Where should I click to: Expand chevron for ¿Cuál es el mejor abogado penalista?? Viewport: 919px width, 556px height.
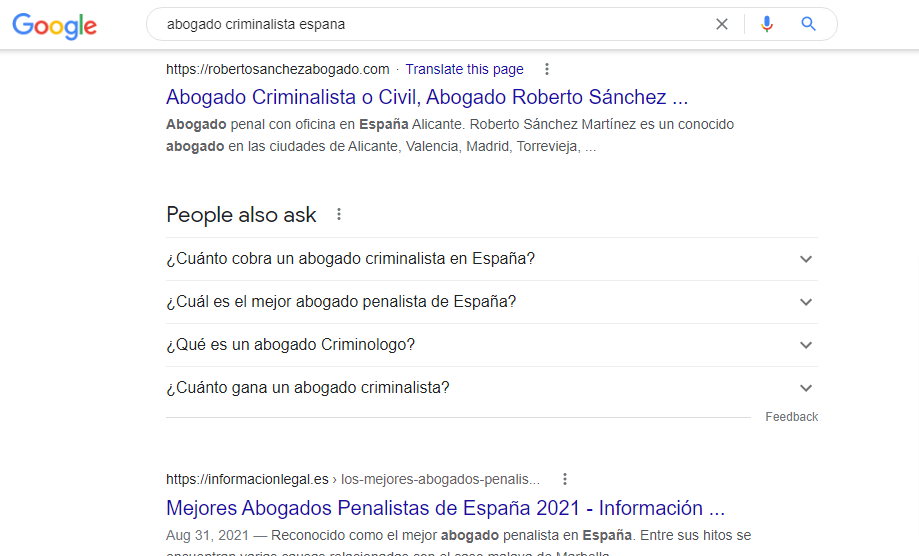point(806,302)
